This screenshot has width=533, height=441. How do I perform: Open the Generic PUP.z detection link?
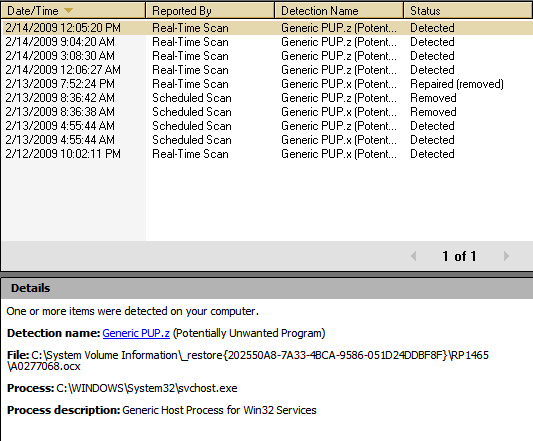(136, 333)
